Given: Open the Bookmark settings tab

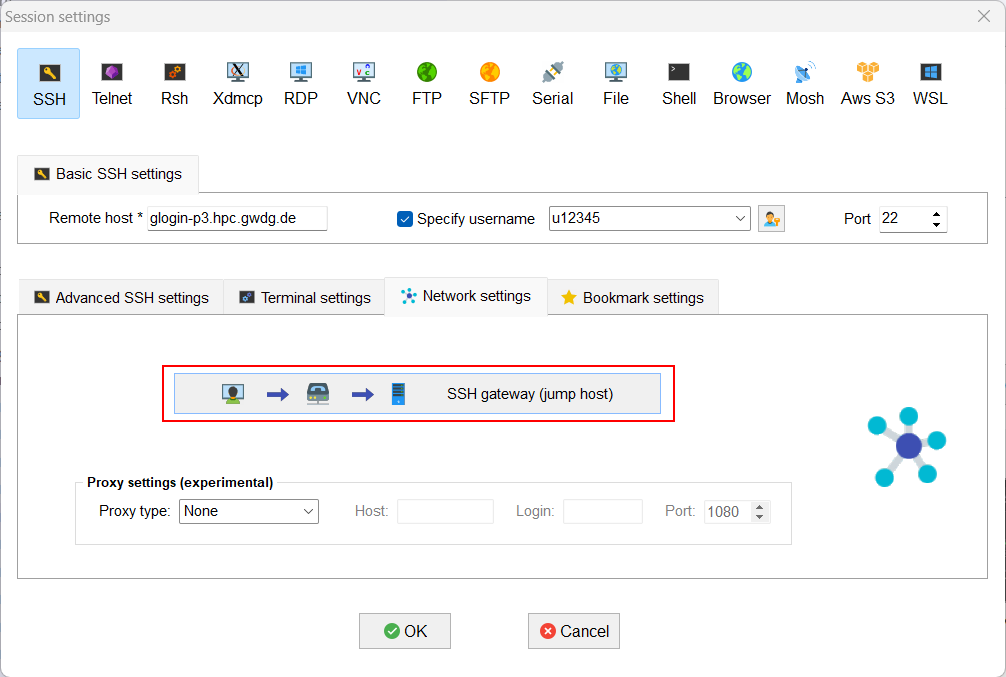Looking at the screenshot, I should pyautogui.click(x=632, y=296).
